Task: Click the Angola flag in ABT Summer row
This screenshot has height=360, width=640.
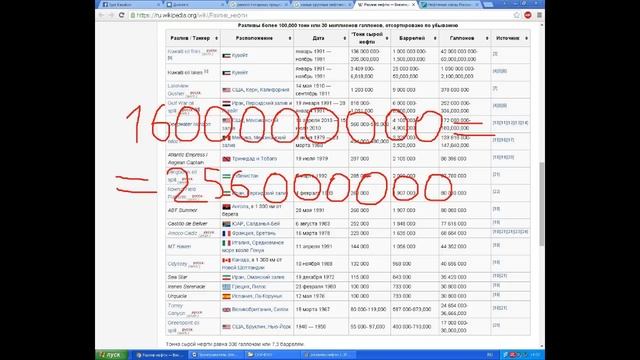Action: (227, 207)
